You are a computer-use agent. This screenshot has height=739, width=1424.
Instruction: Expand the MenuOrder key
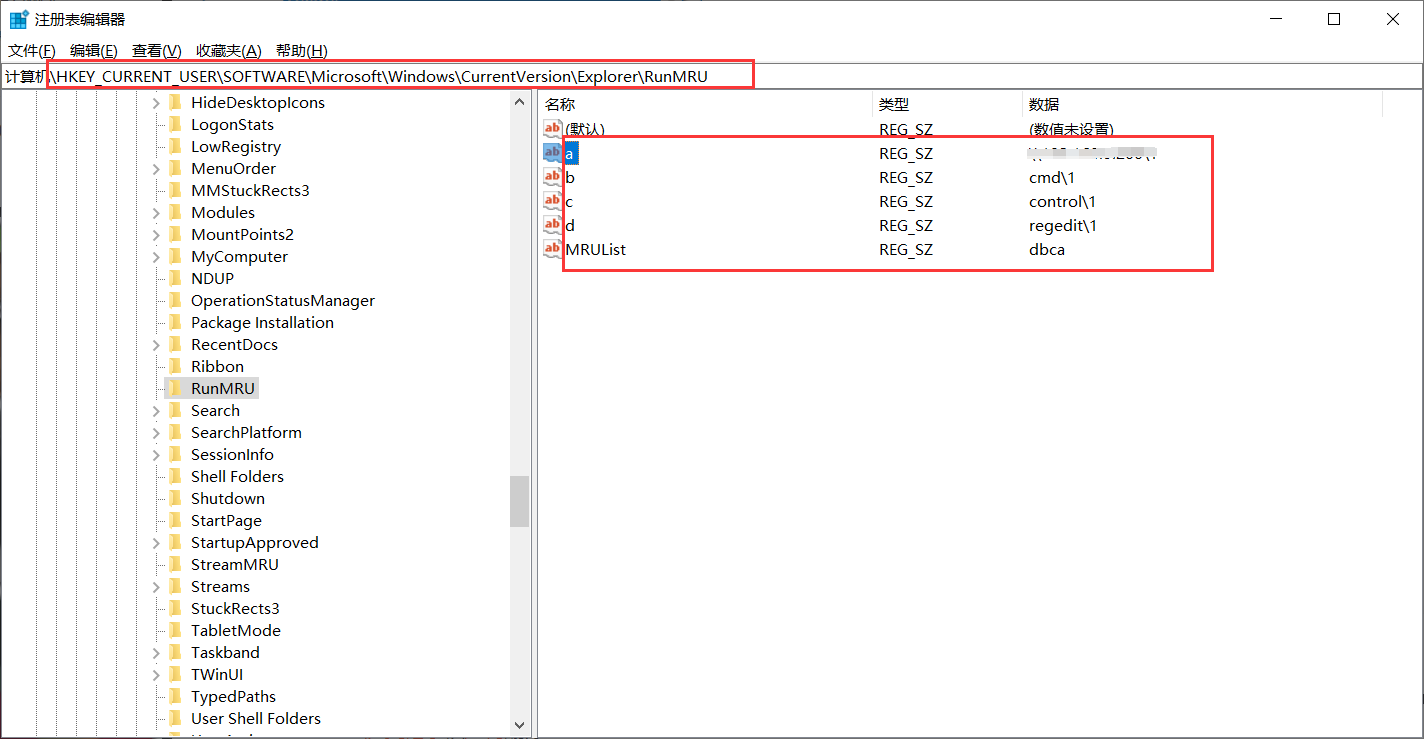tap(156, 169)
